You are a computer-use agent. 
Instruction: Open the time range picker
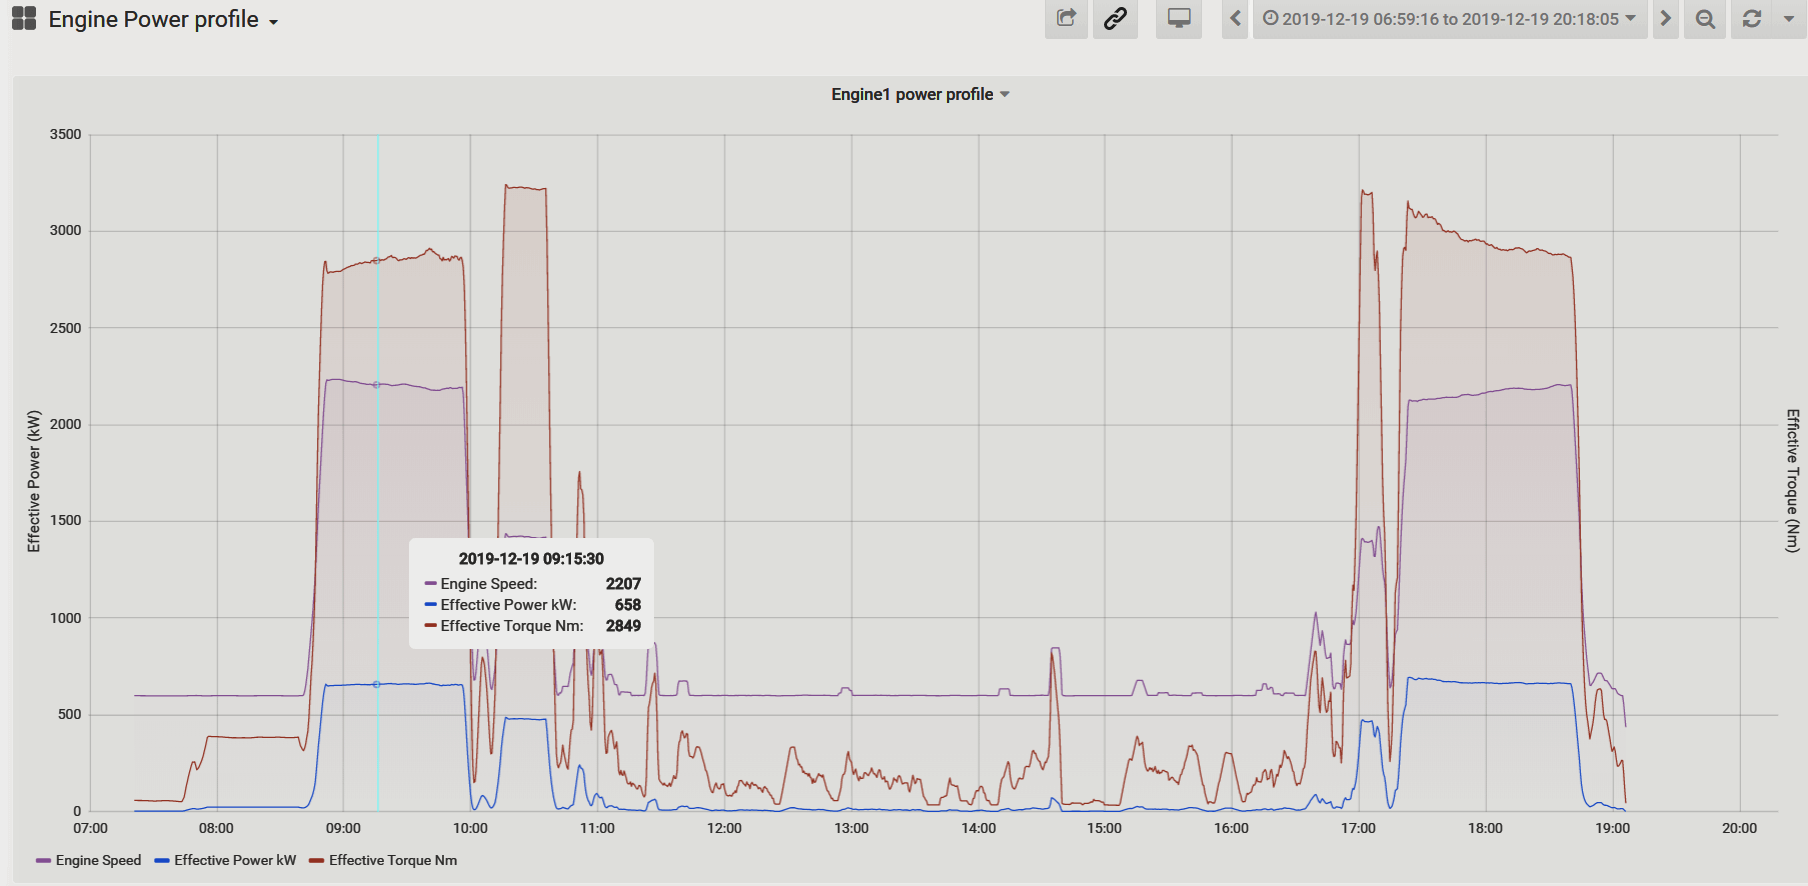[x=1450, y=18]
